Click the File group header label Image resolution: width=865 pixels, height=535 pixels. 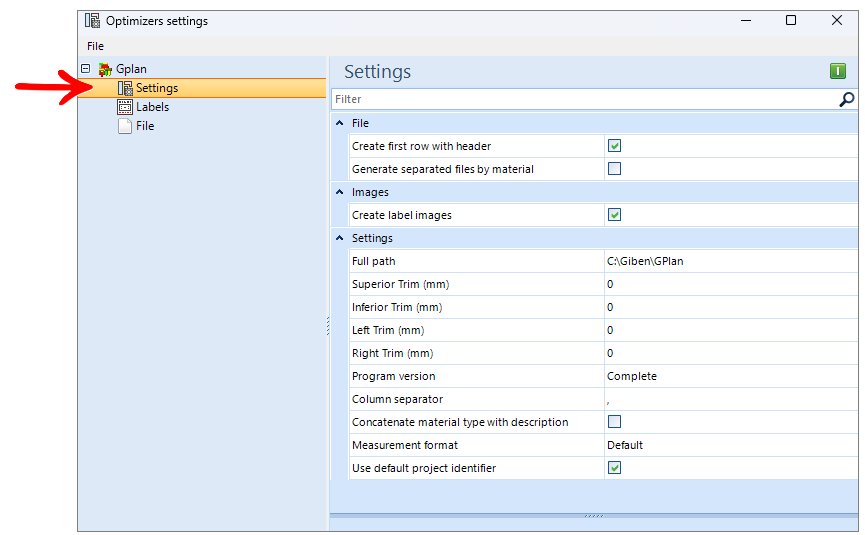[360, 123]
